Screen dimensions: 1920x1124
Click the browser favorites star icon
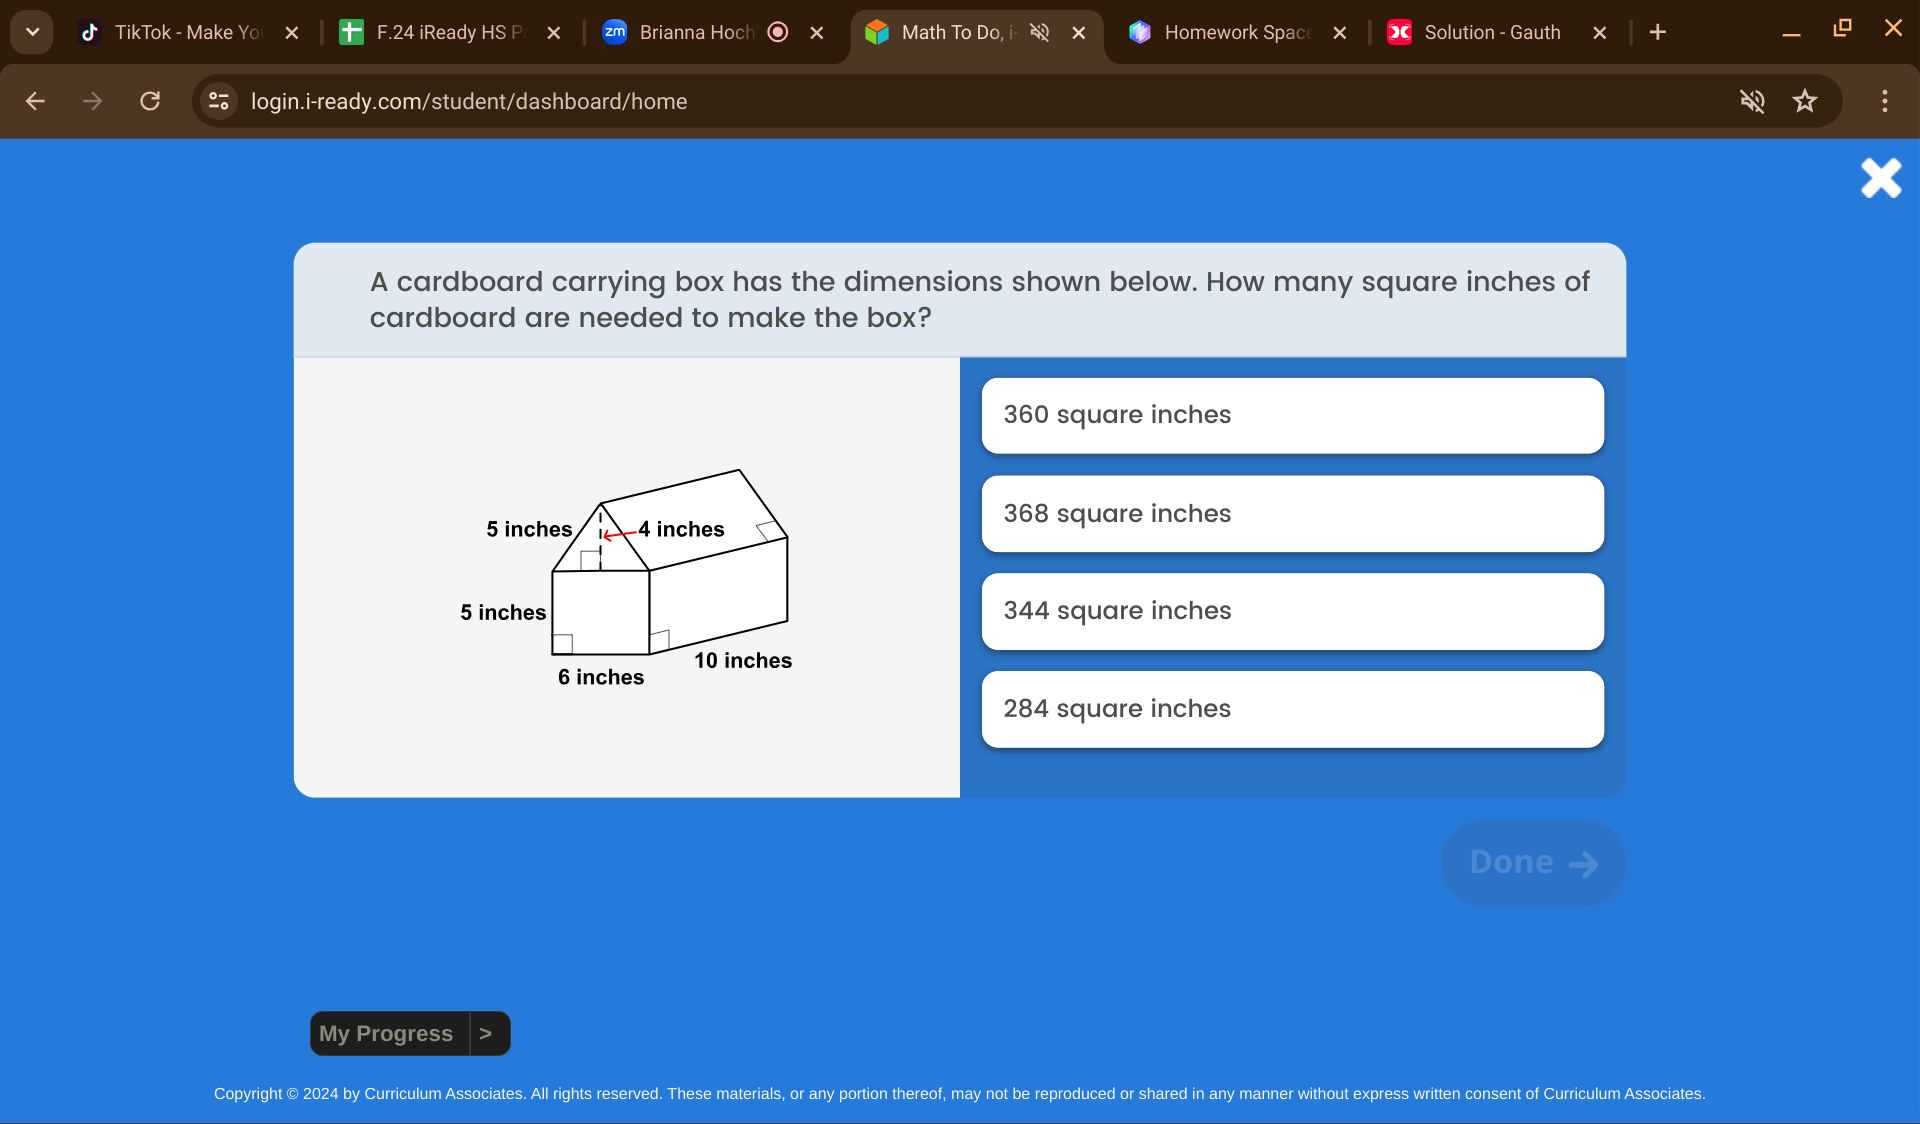coord(1805,102)
